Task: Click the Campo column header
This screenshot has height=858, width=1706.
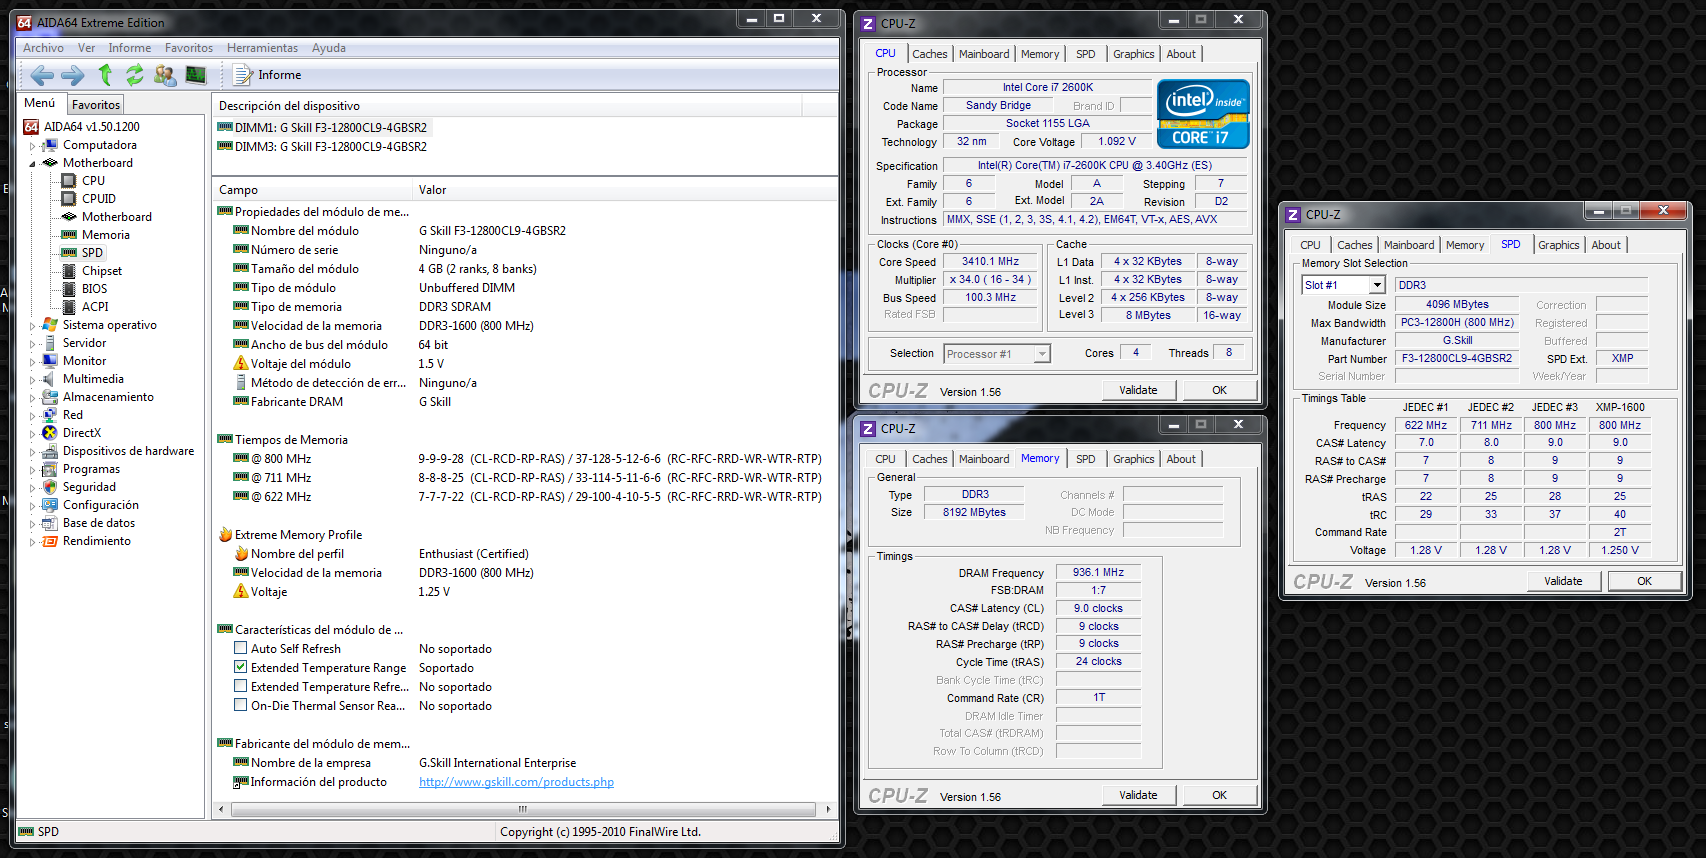Action: pyautogui.click(x=313, y=190)
